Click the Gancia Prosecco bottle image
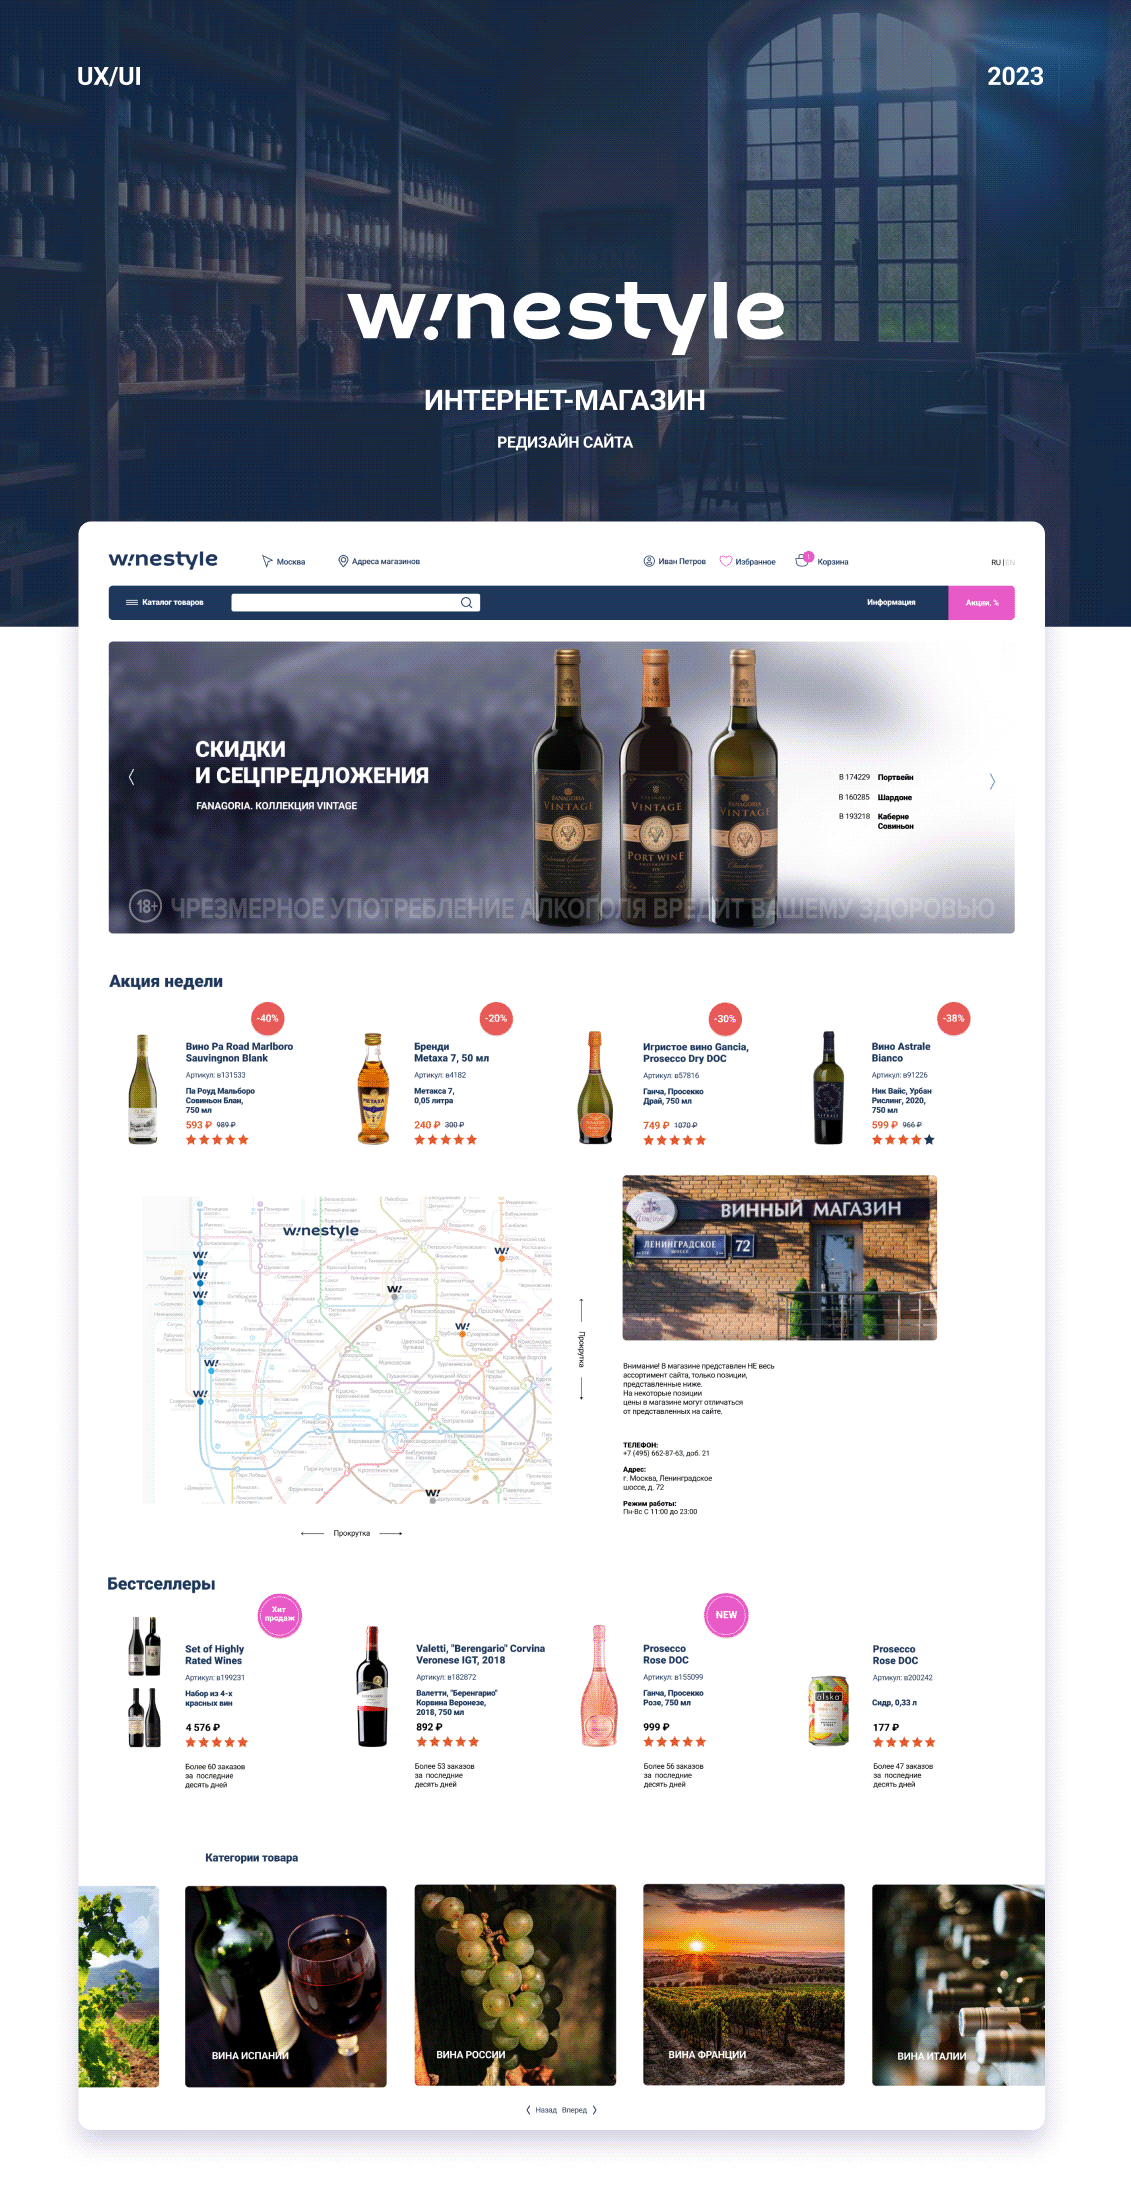Viewport: 1131px width, 2208px height. pos(595,1088)
